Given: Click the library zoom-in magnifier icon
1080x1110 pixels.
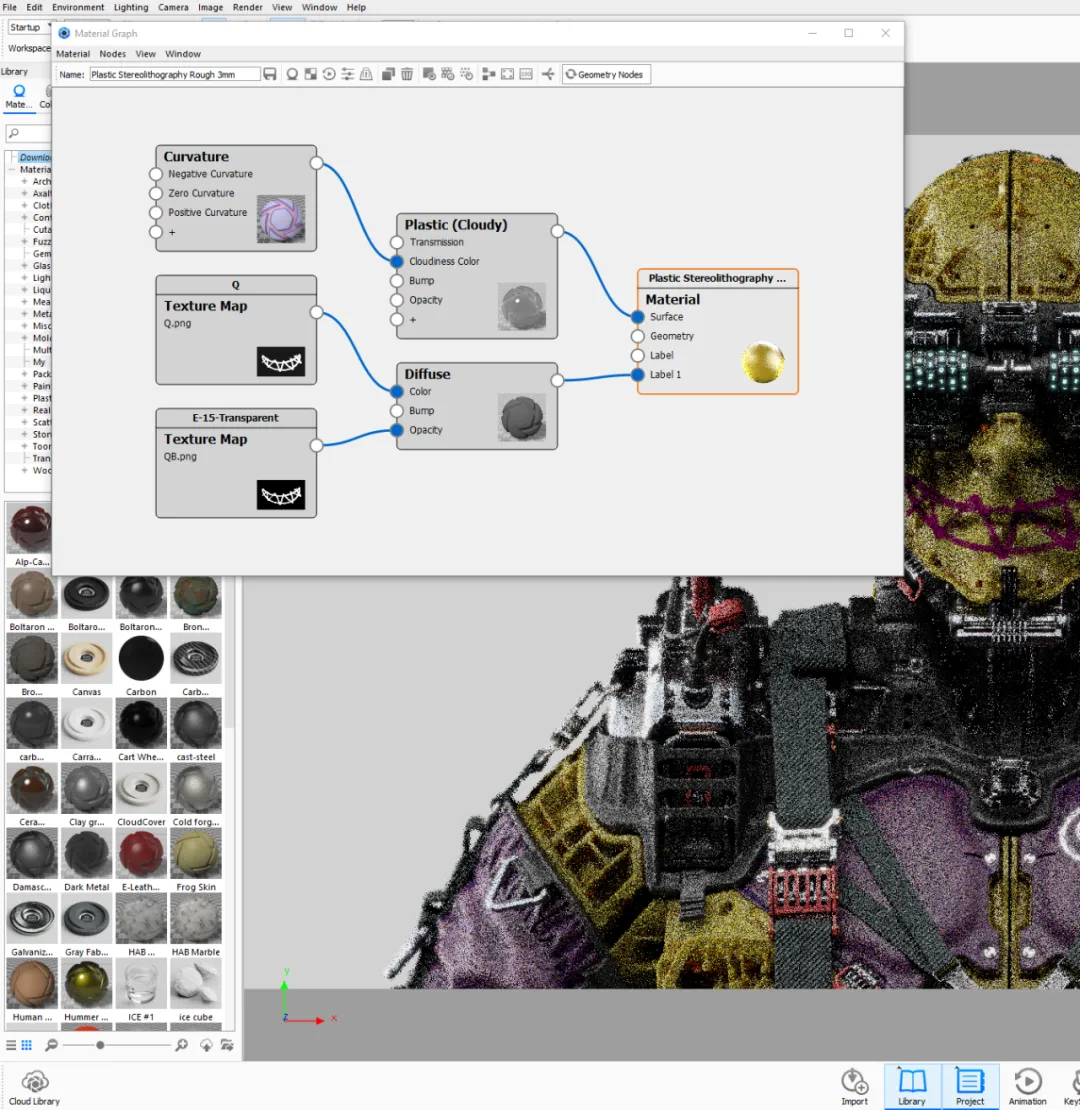Looking at the screenshot, I should pos(181,1045).
